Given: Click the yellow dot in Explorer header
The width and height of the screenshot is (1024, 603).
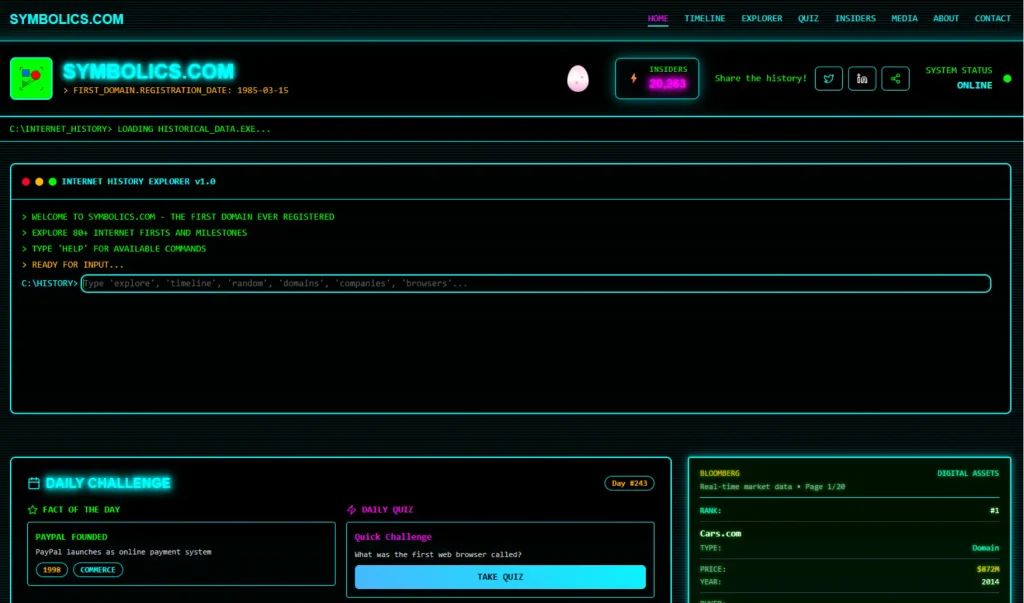Looking at the screenshot, I should click(x=39, y=182).
